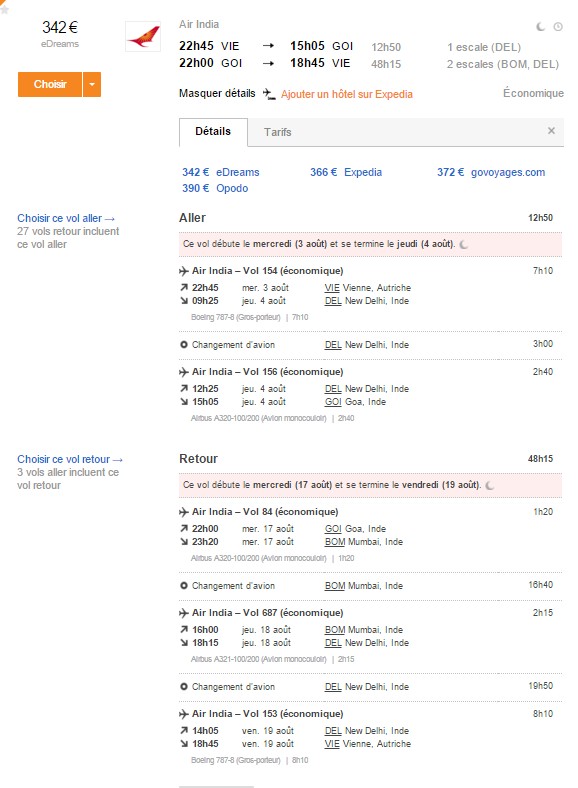Open the 372 € govoyages.com offer
This screenshot has width=578, height=788.
point(491,172)
